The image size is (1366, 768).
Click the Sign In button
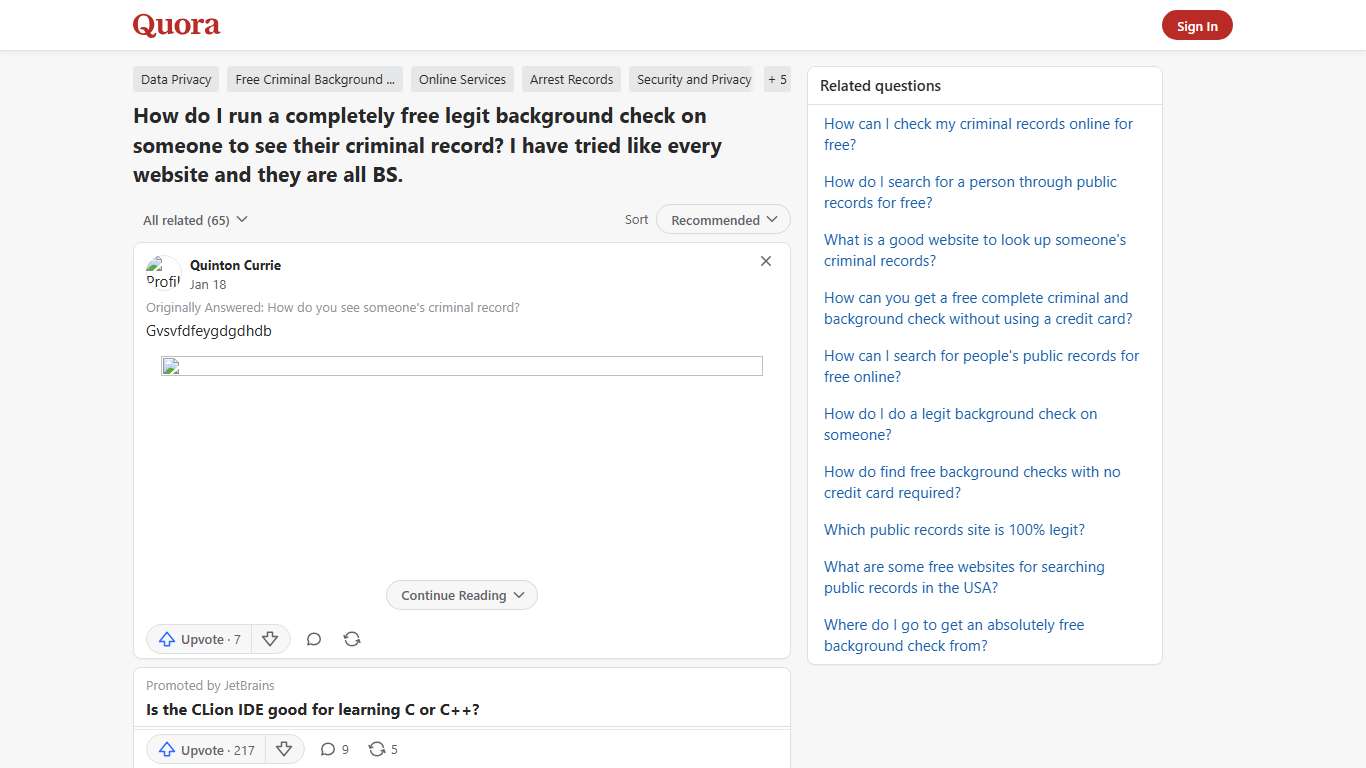pos(1197,25)
